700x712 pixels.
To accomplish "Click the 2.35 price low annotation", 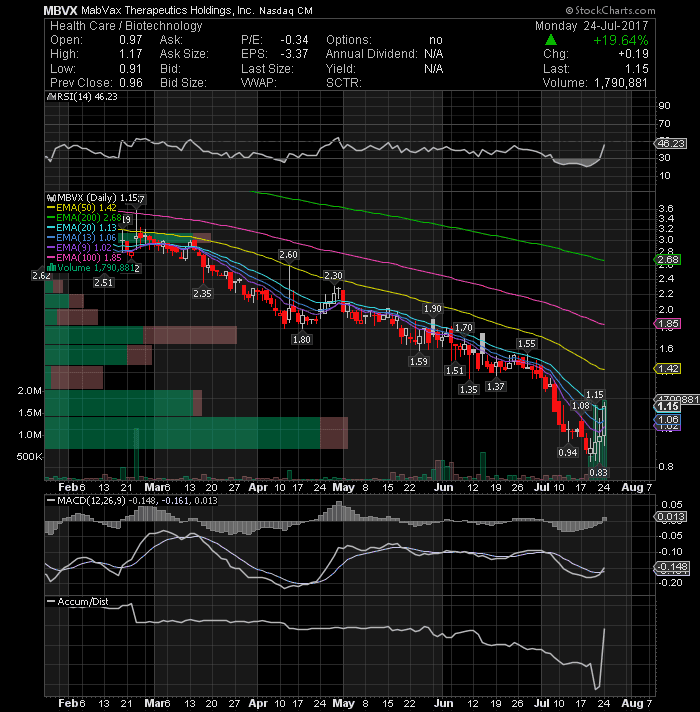I will pyautogui.click(x=202, y=294).
